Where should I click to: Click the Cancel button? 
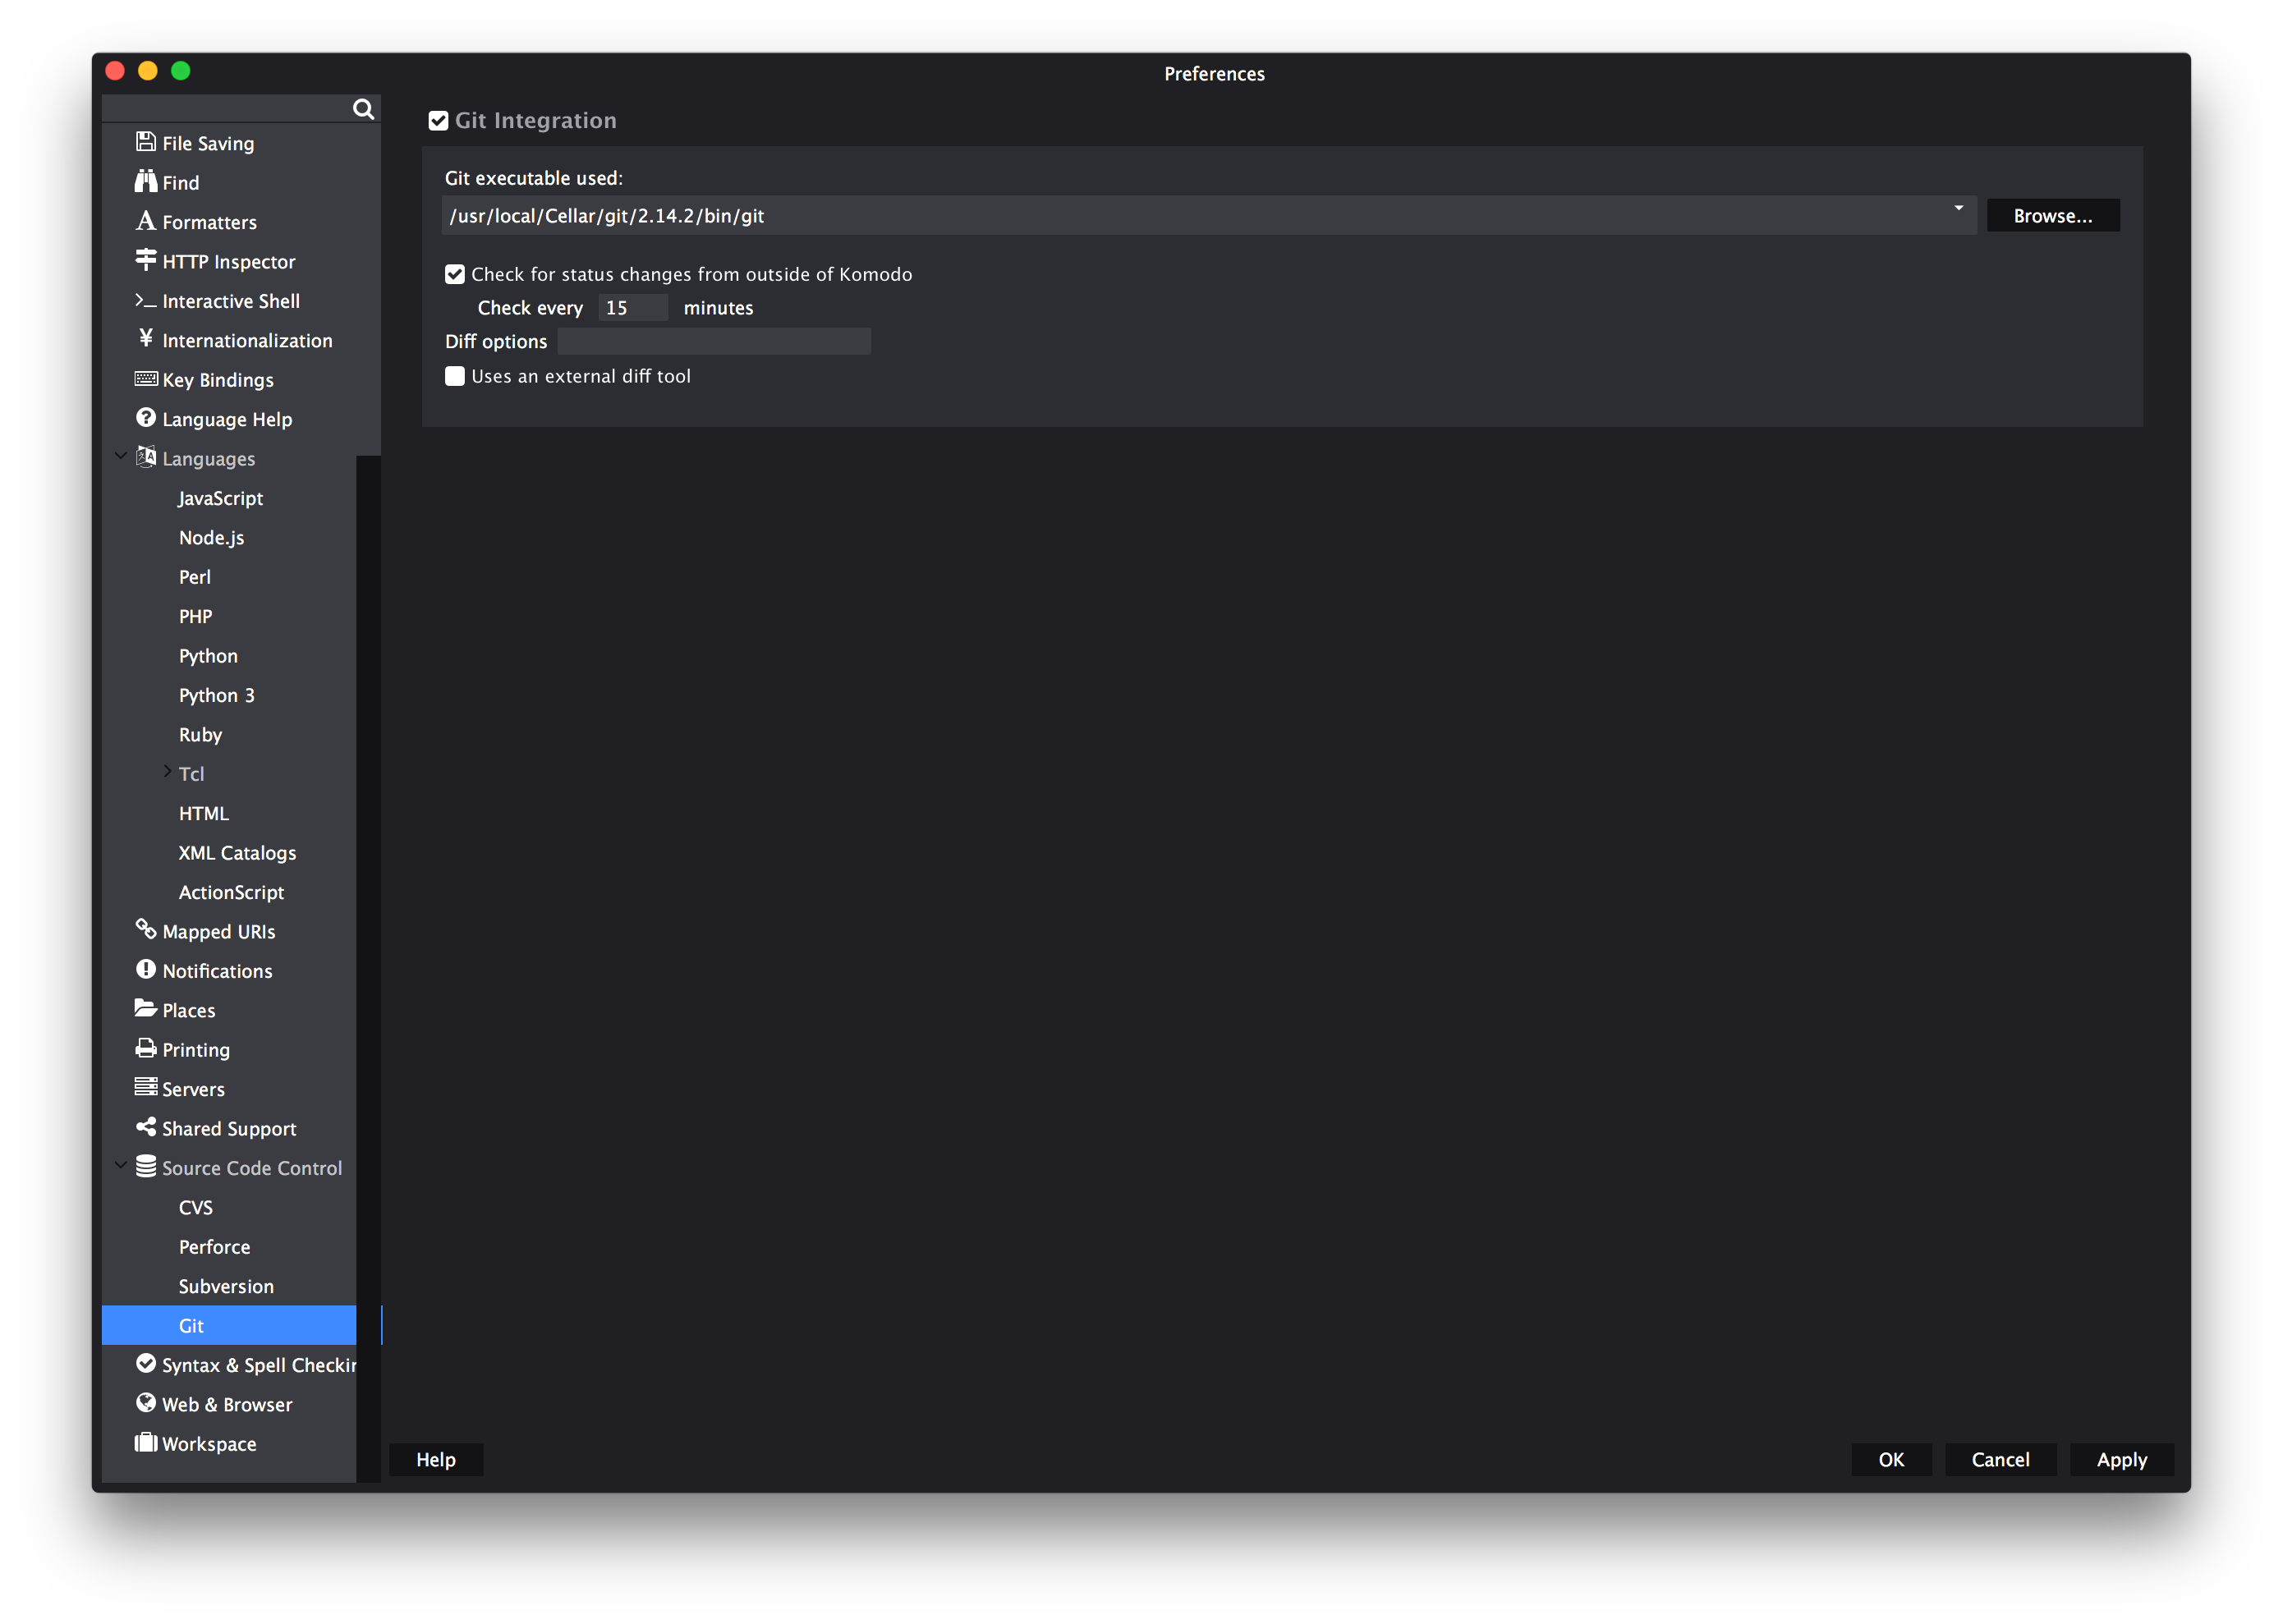click(2000, 1459)
